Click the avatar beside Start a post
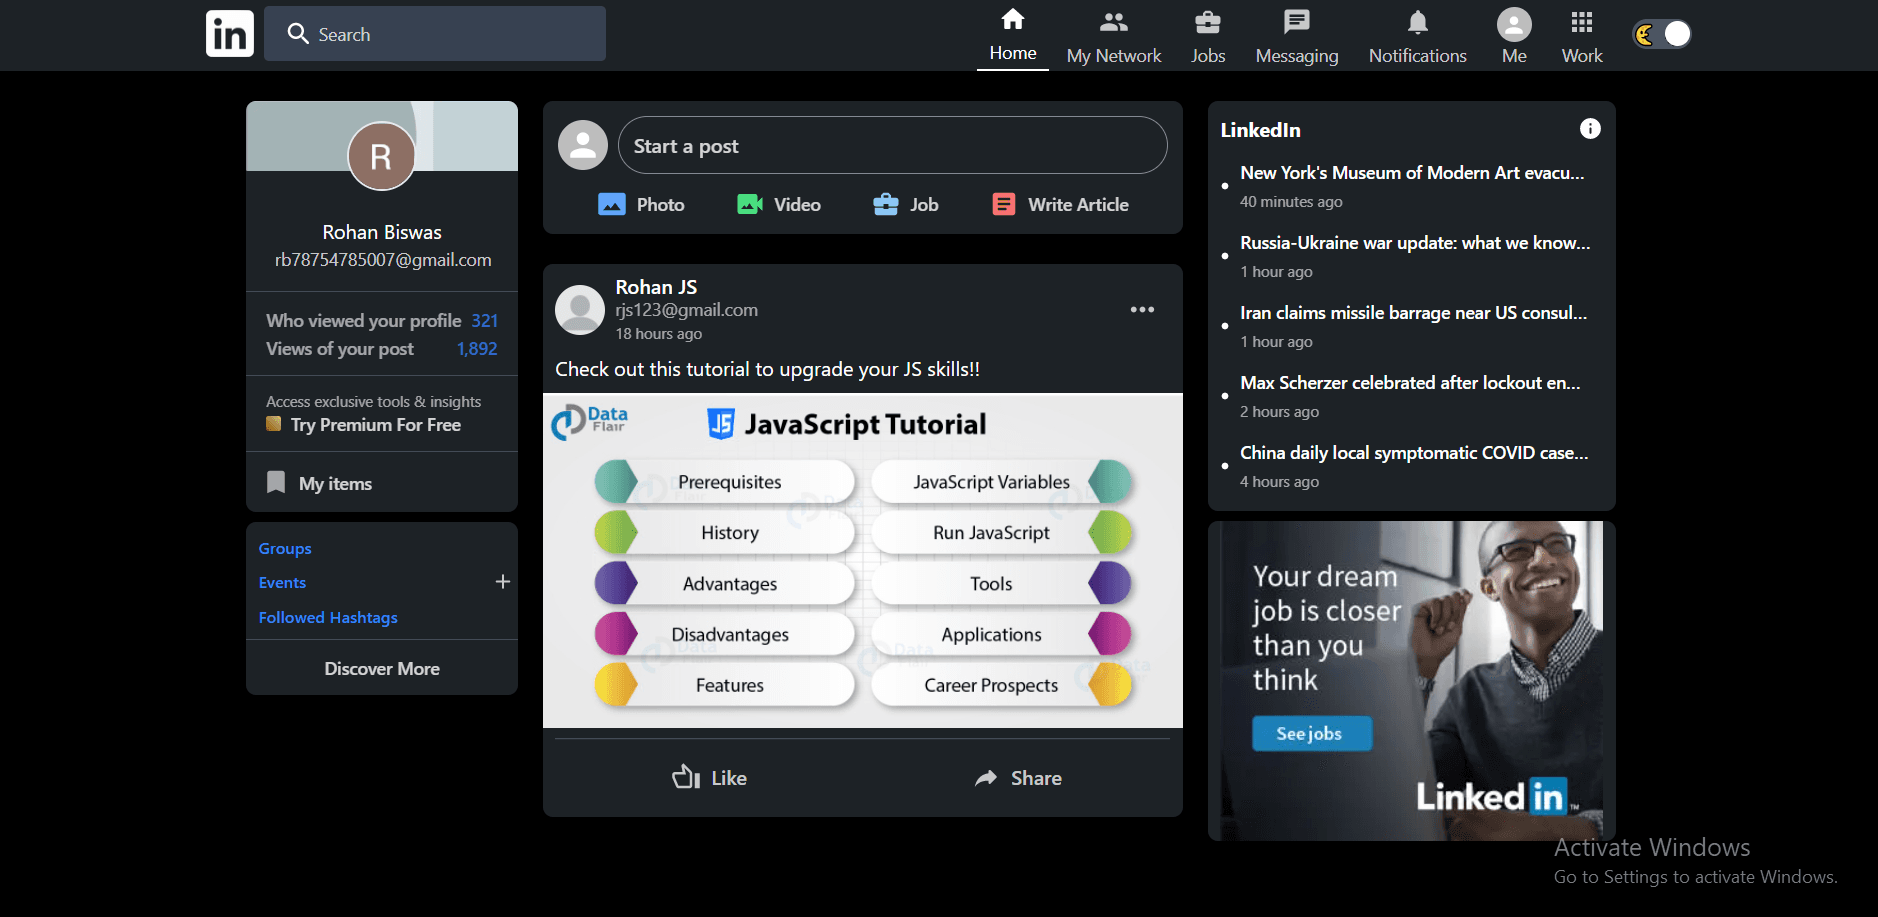 pos(583,145)
